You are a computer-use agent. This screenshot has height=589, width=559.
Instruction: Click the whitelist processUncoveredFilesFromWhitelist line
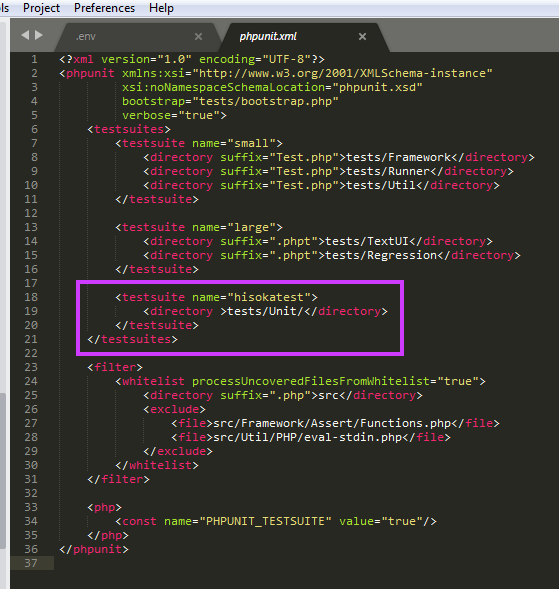click(300, 381)
